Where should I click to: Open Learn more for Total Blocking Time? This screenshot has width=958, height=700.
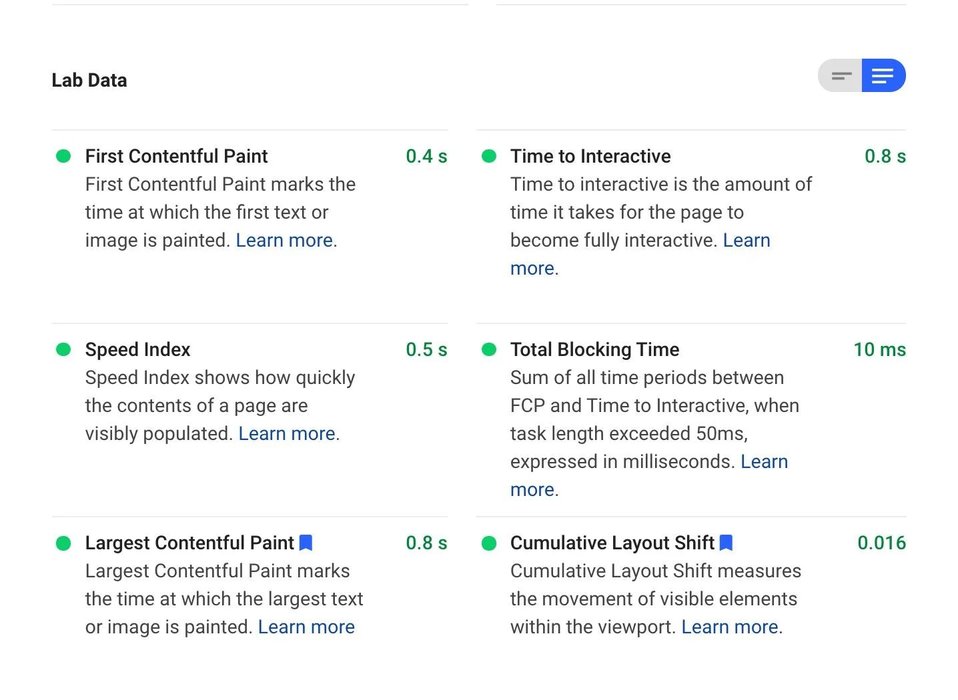tap(764, 462)
